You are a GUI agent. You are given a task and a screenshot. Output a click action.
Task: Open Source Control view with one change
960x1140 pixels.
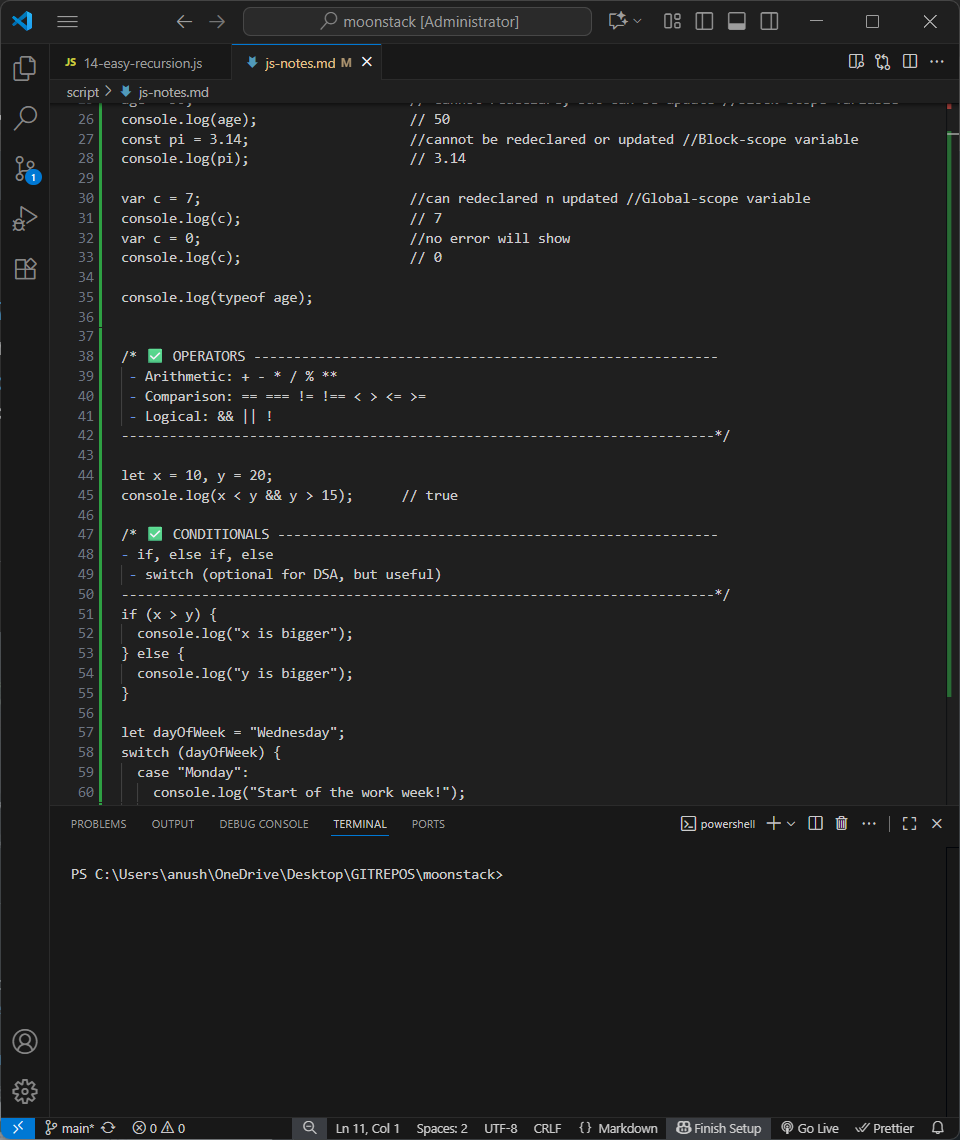[25, 169]
